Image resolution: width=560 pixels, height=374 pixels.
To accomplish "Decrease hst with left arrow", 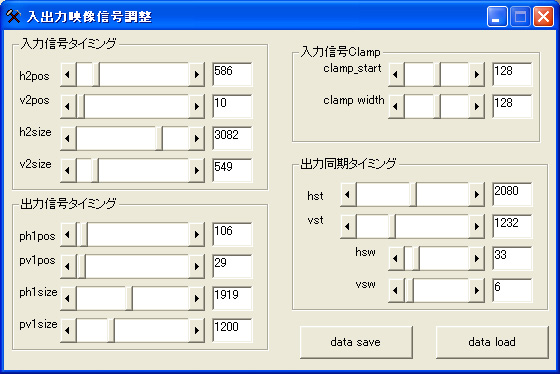I will [348, 194].
